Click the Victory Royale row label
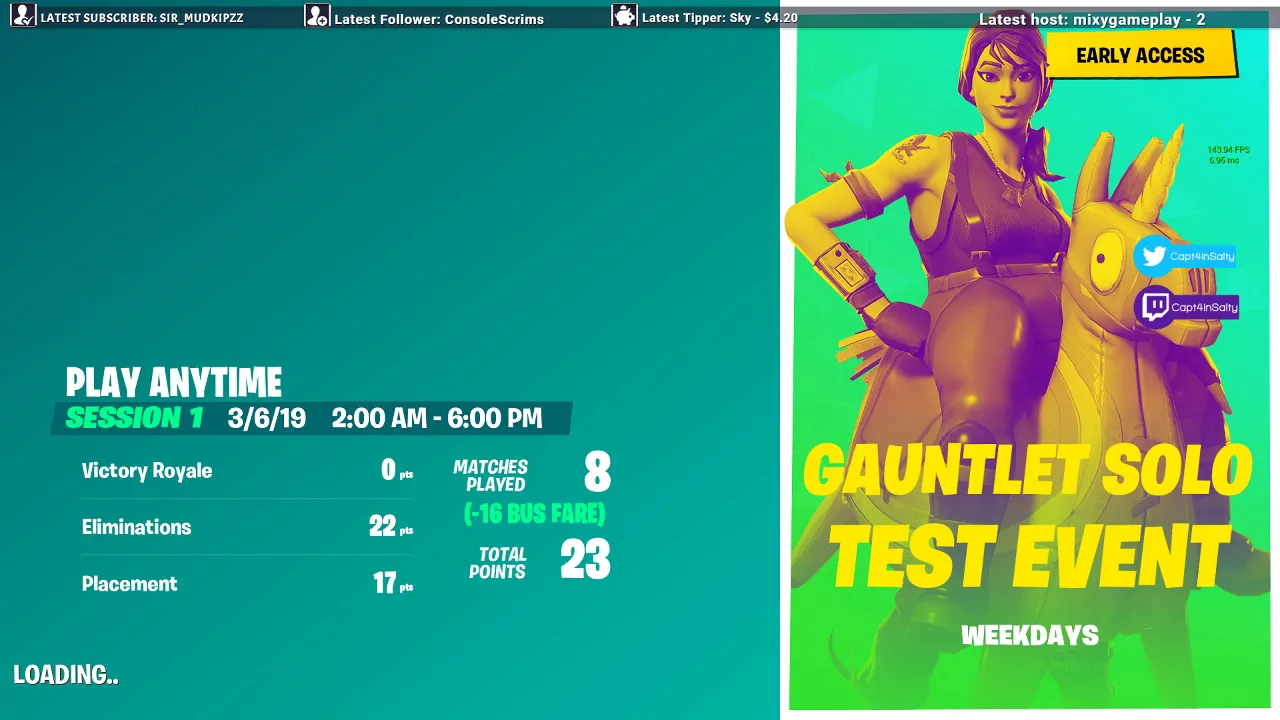 [x=147, y=471]
